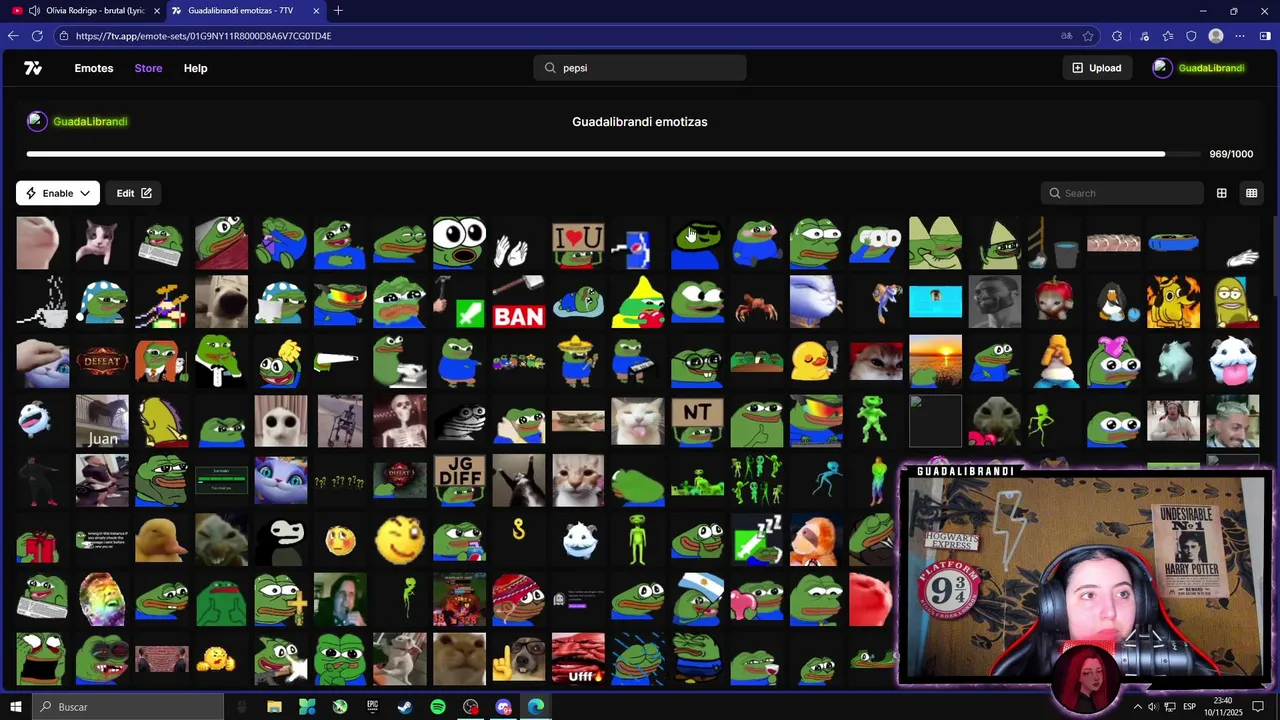
Task: Select the winking yellow emoji emote
Action: 400,540
